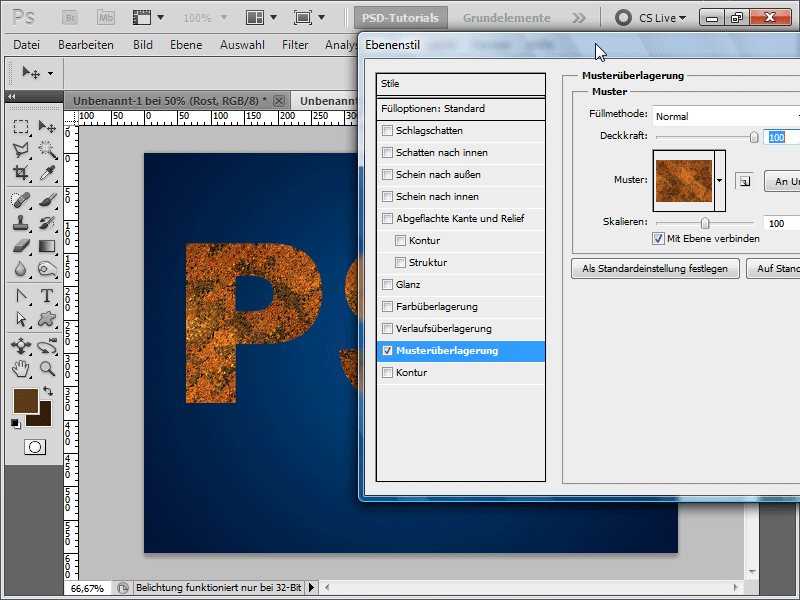Image resolution: width=800 pixels, height=600 pixels.
Task: Select the Horizontal Type tool
Action: coord(47,296)
